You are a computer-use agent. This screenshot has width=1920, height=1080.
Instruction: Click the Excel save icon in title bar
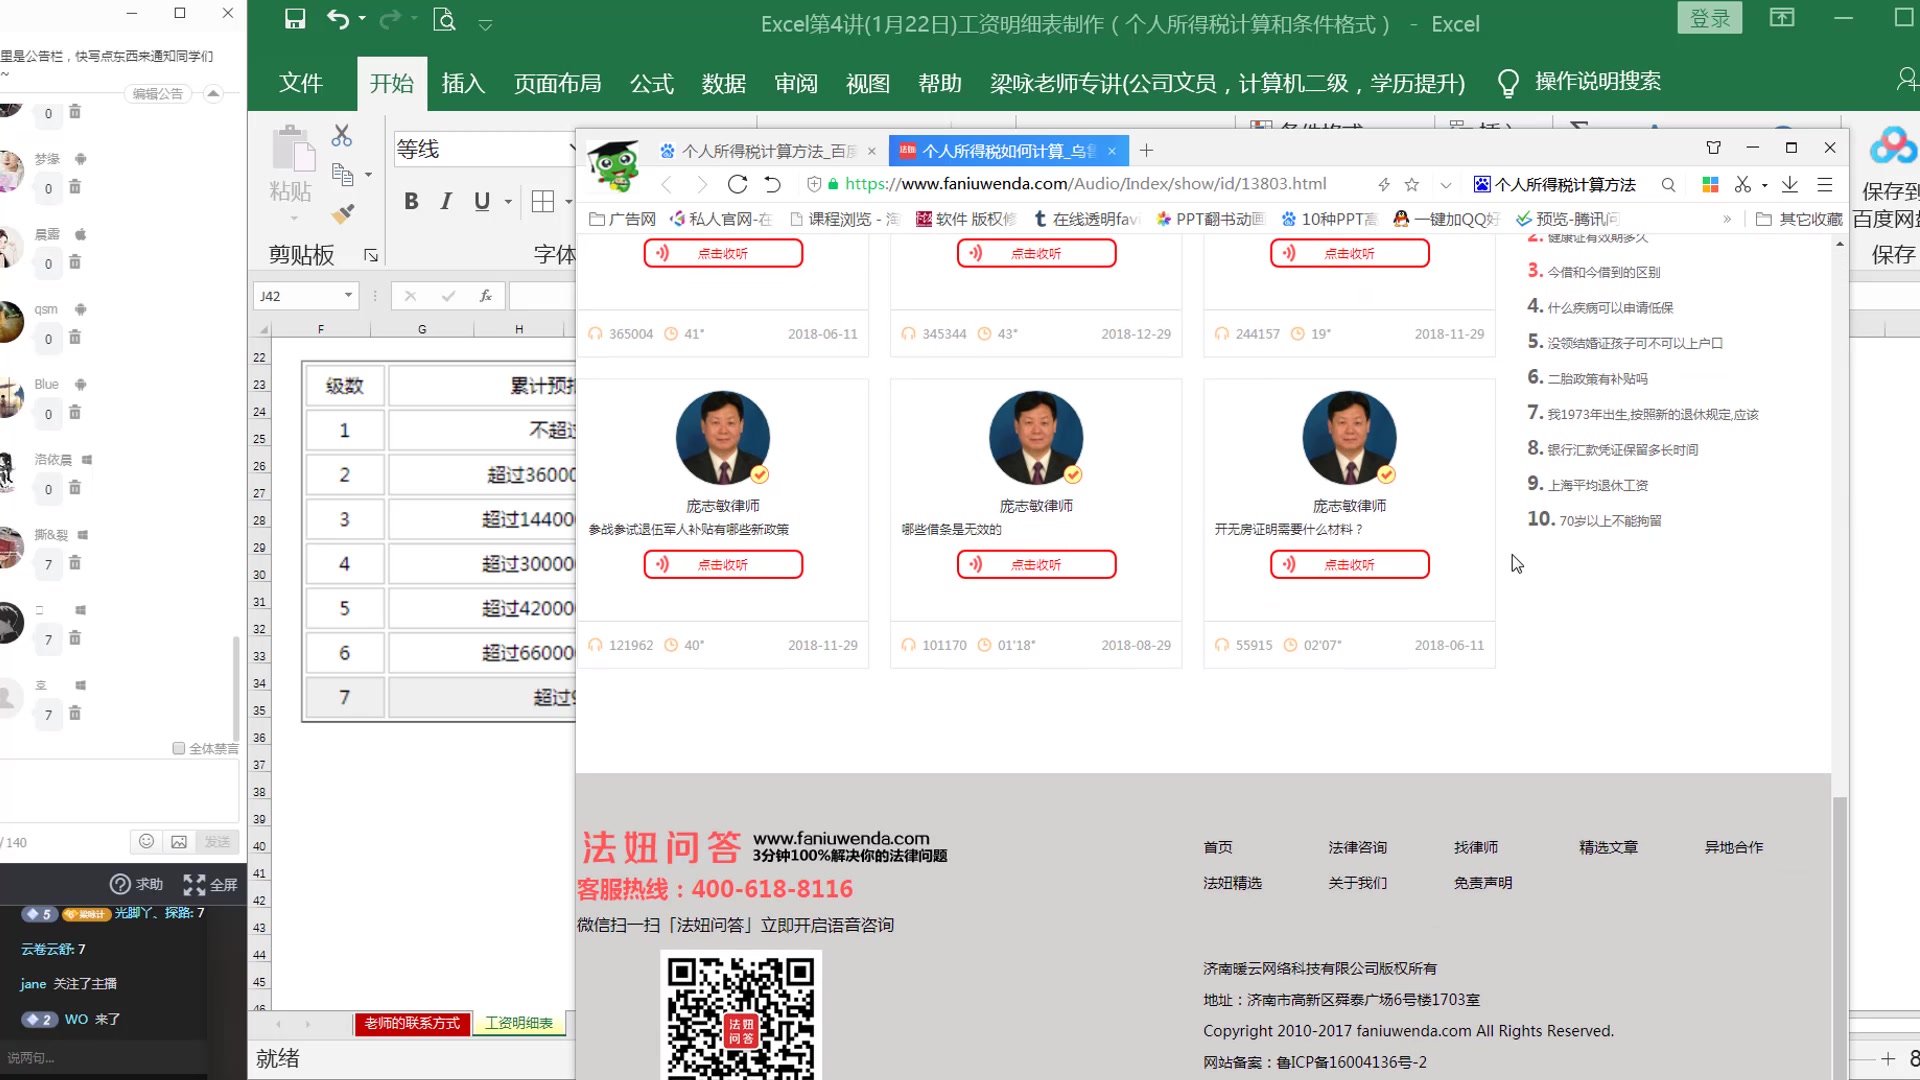coord(295,19)
